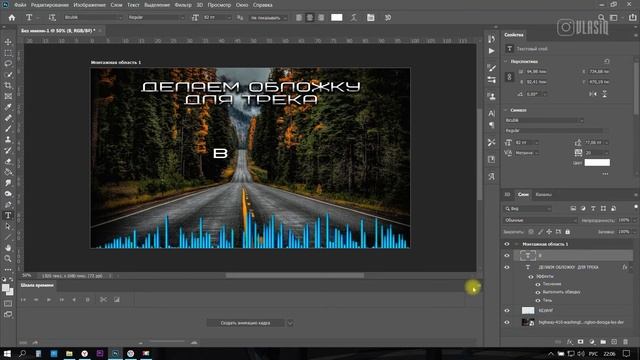Click the horizontal canvas scrollbar
Screen dimensions: 640x360
[x=295, y=276]
